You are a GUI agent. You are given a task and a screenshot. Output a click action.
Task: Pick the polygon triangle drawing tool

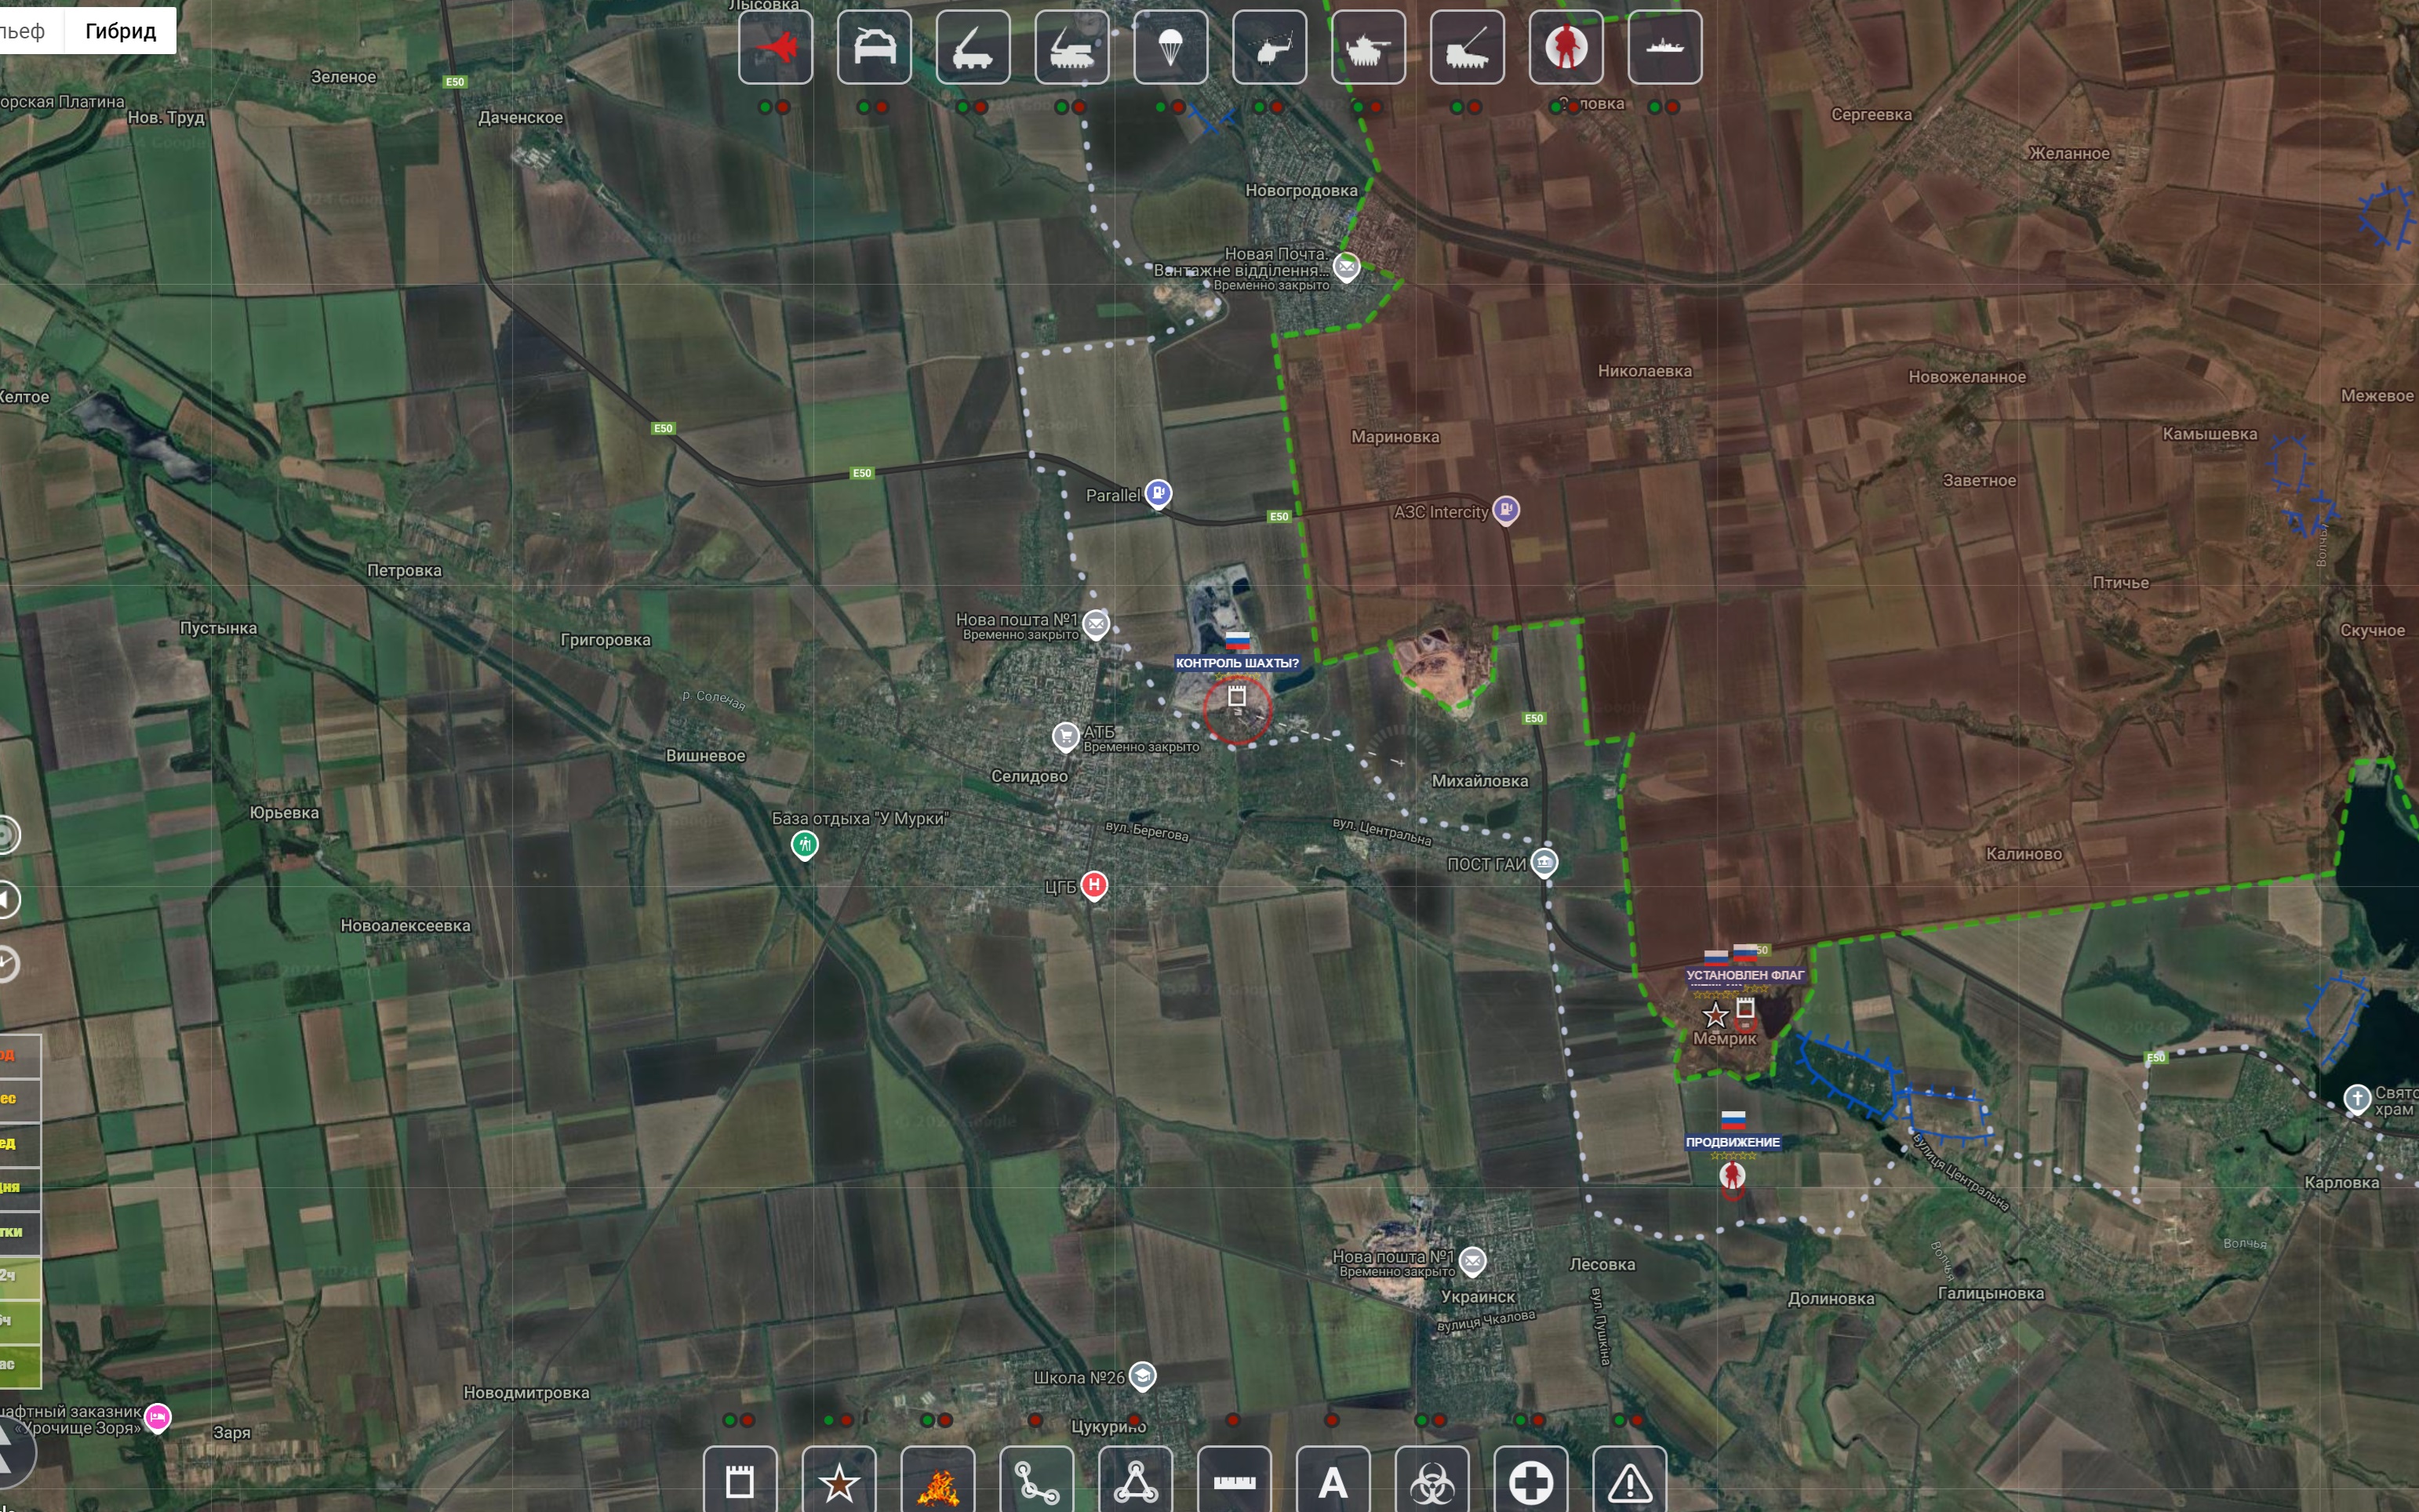(1135, 1482)
